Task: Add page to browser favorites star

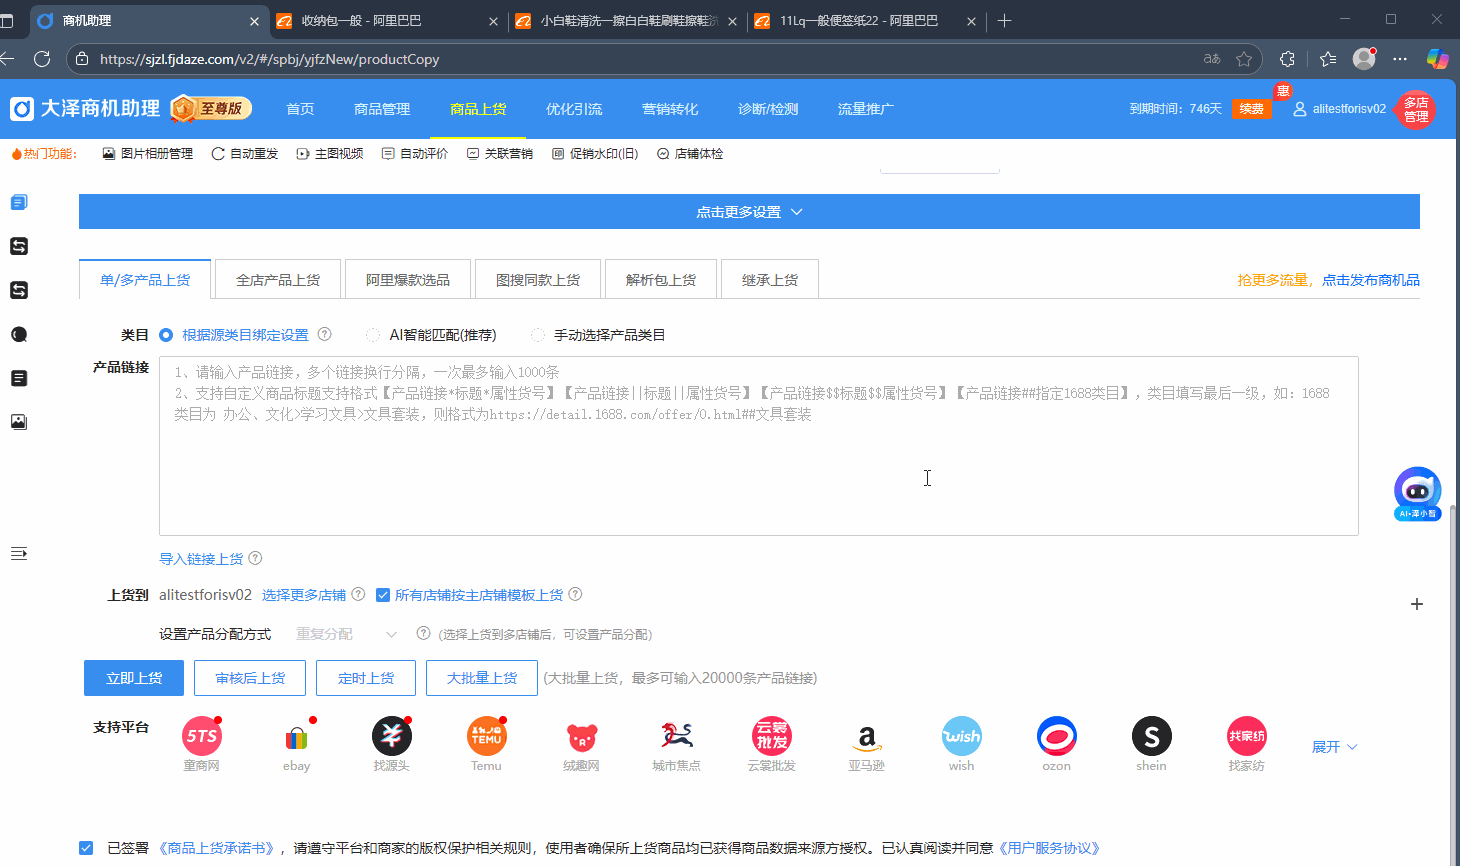Action: [1244, 59]
